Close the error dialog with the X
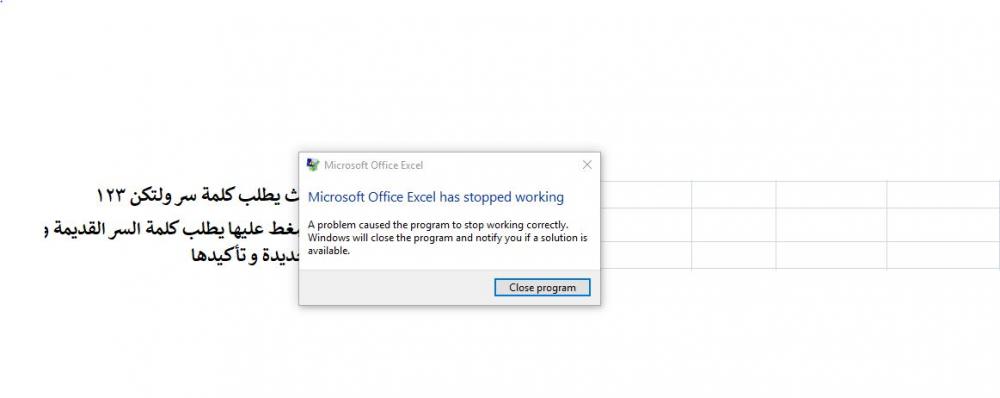The width and height of the screenshot is (1000, 398). (587, 165)
